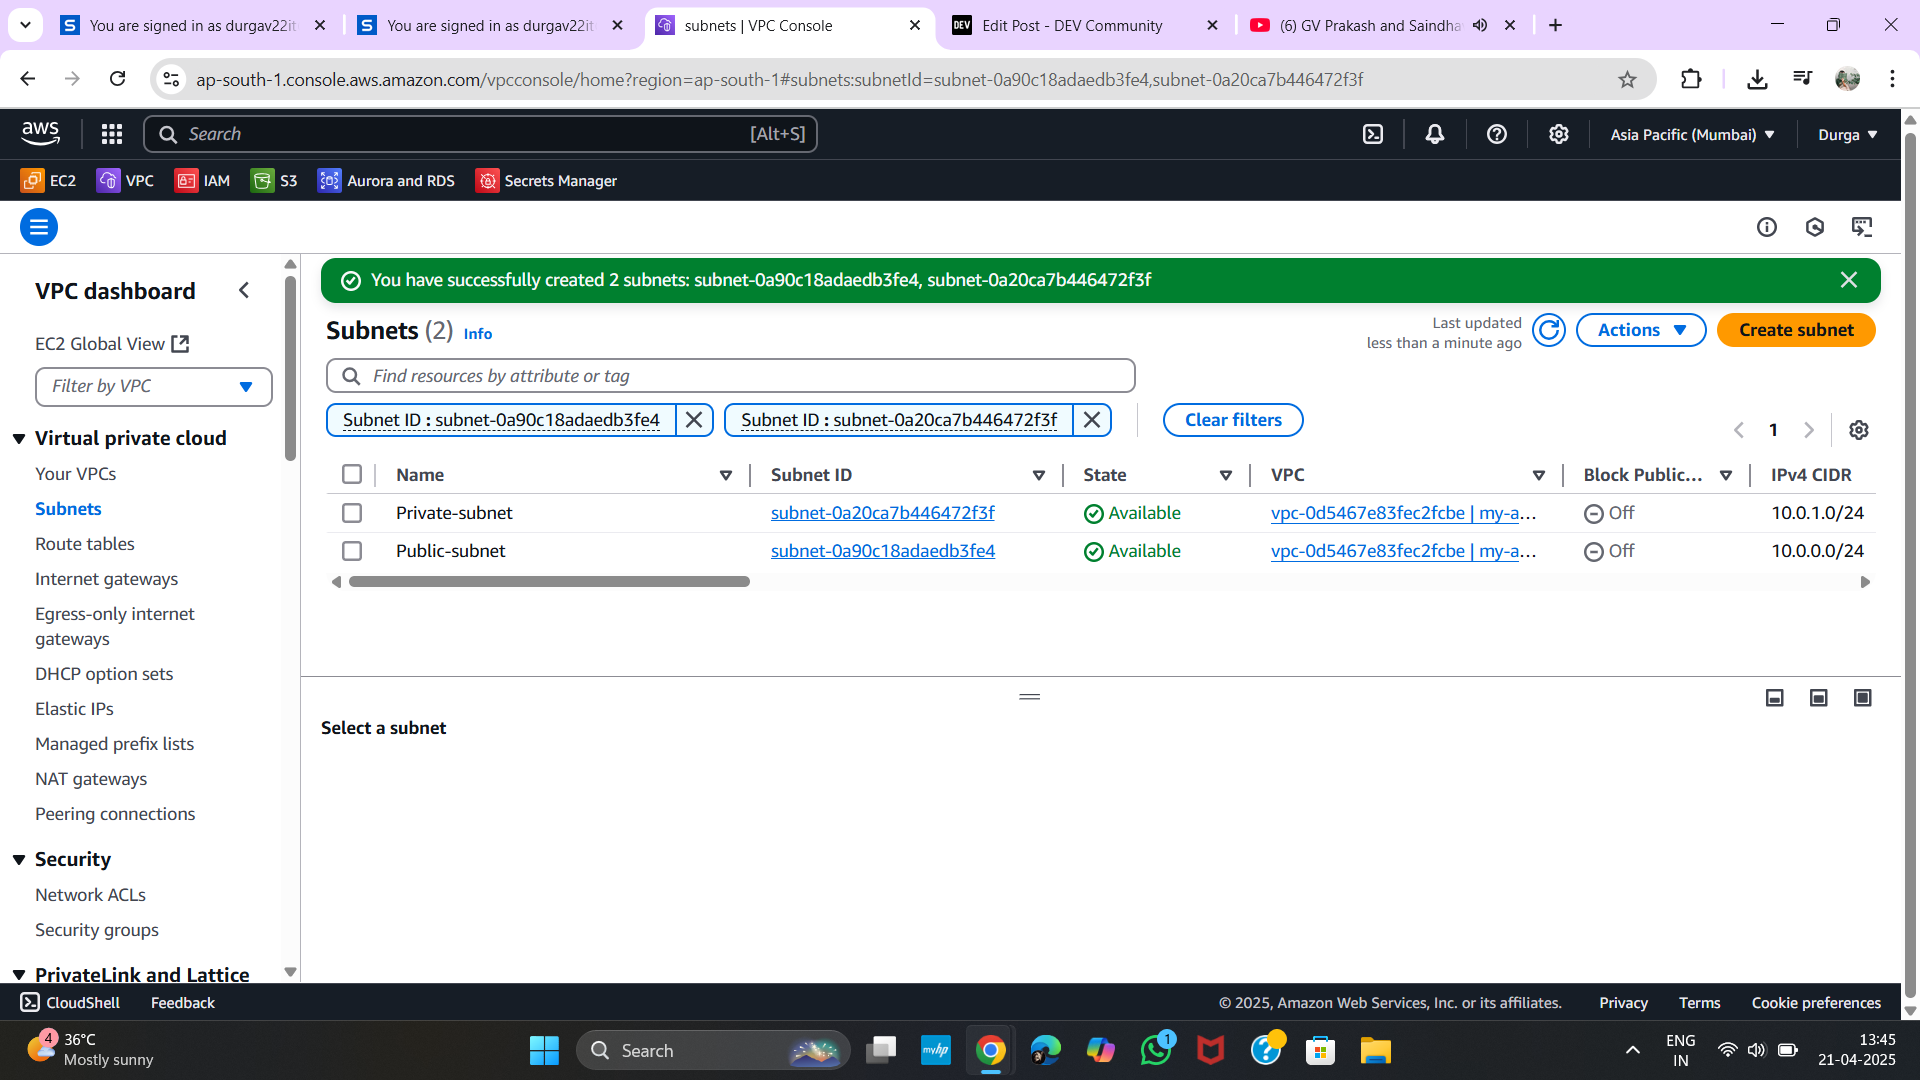1920x1080 pixels.
Task: Sort by the Name column arrow
Action: pos(726,475)
